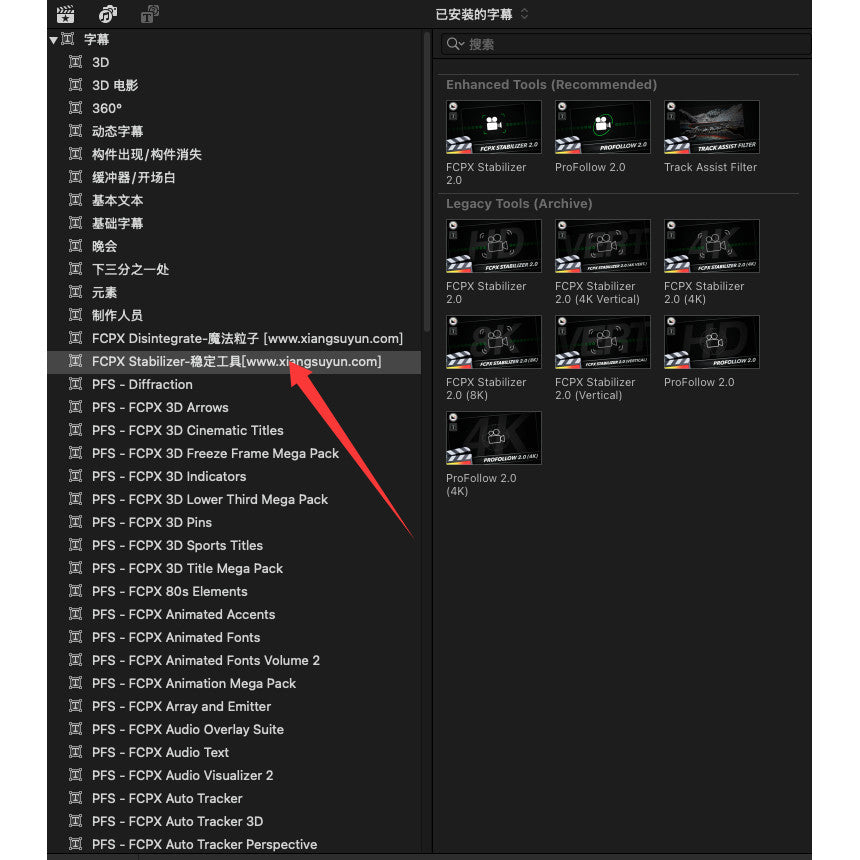This screenshot has width=860, height=860.
Task: Select Legacy Tools ProFollow 2.0 HD thumbnail
Action: tap(712, 342)
